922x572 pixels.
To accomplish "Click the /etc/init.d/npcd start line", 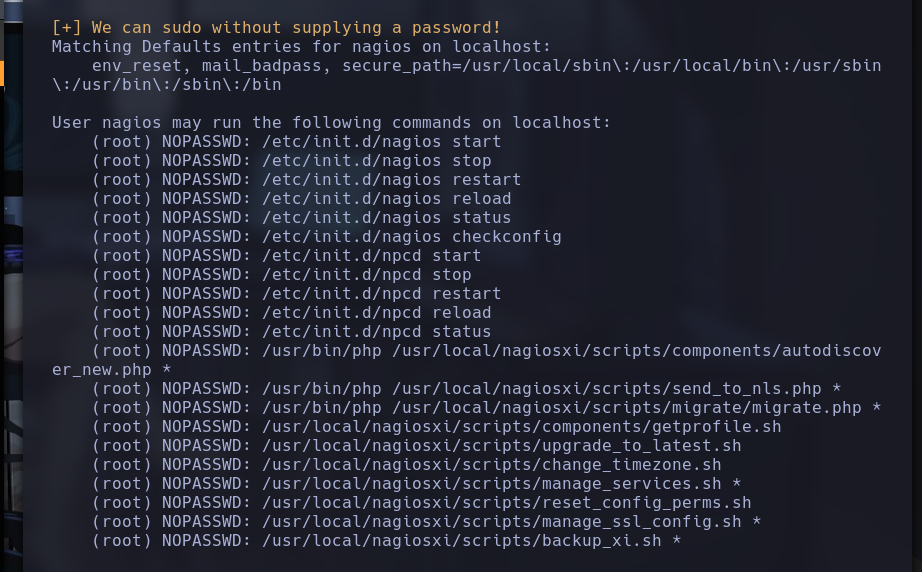I will pos(286,256).
